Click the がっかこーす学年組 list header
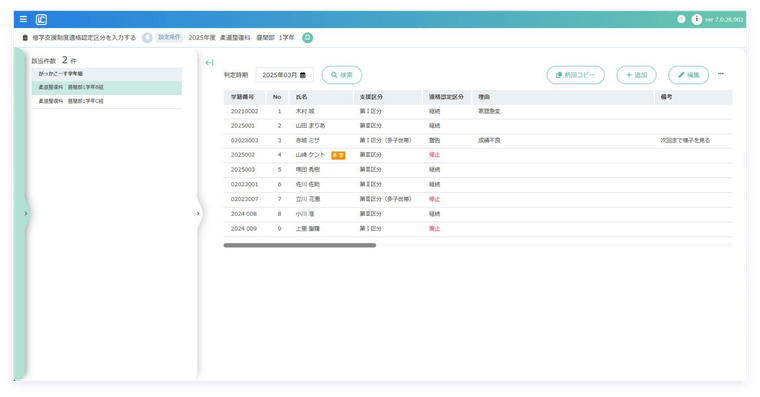This screenshot has height=397, width=760. (107, 74)
